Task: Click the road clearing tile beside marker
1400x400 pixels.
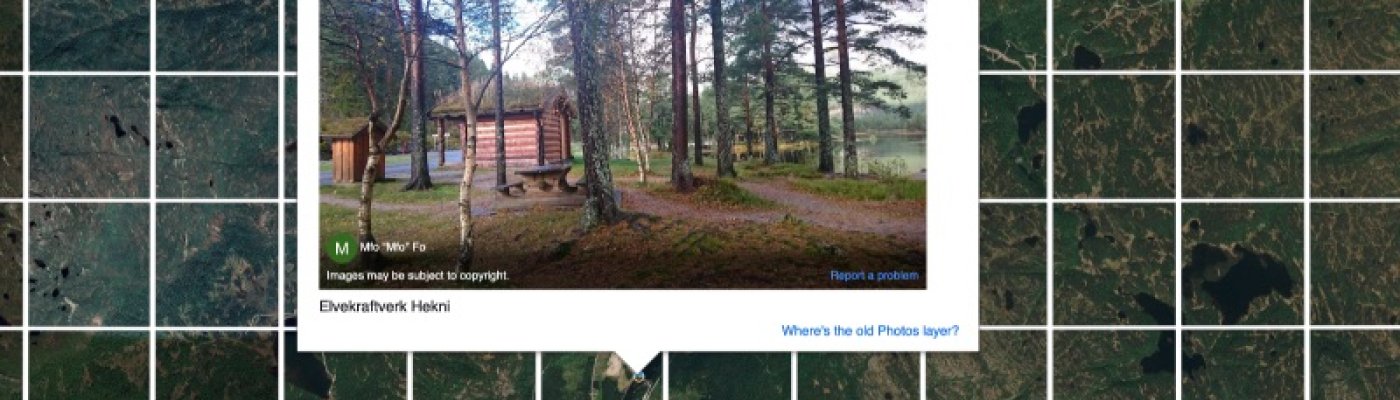Action: tap(601, 377)
